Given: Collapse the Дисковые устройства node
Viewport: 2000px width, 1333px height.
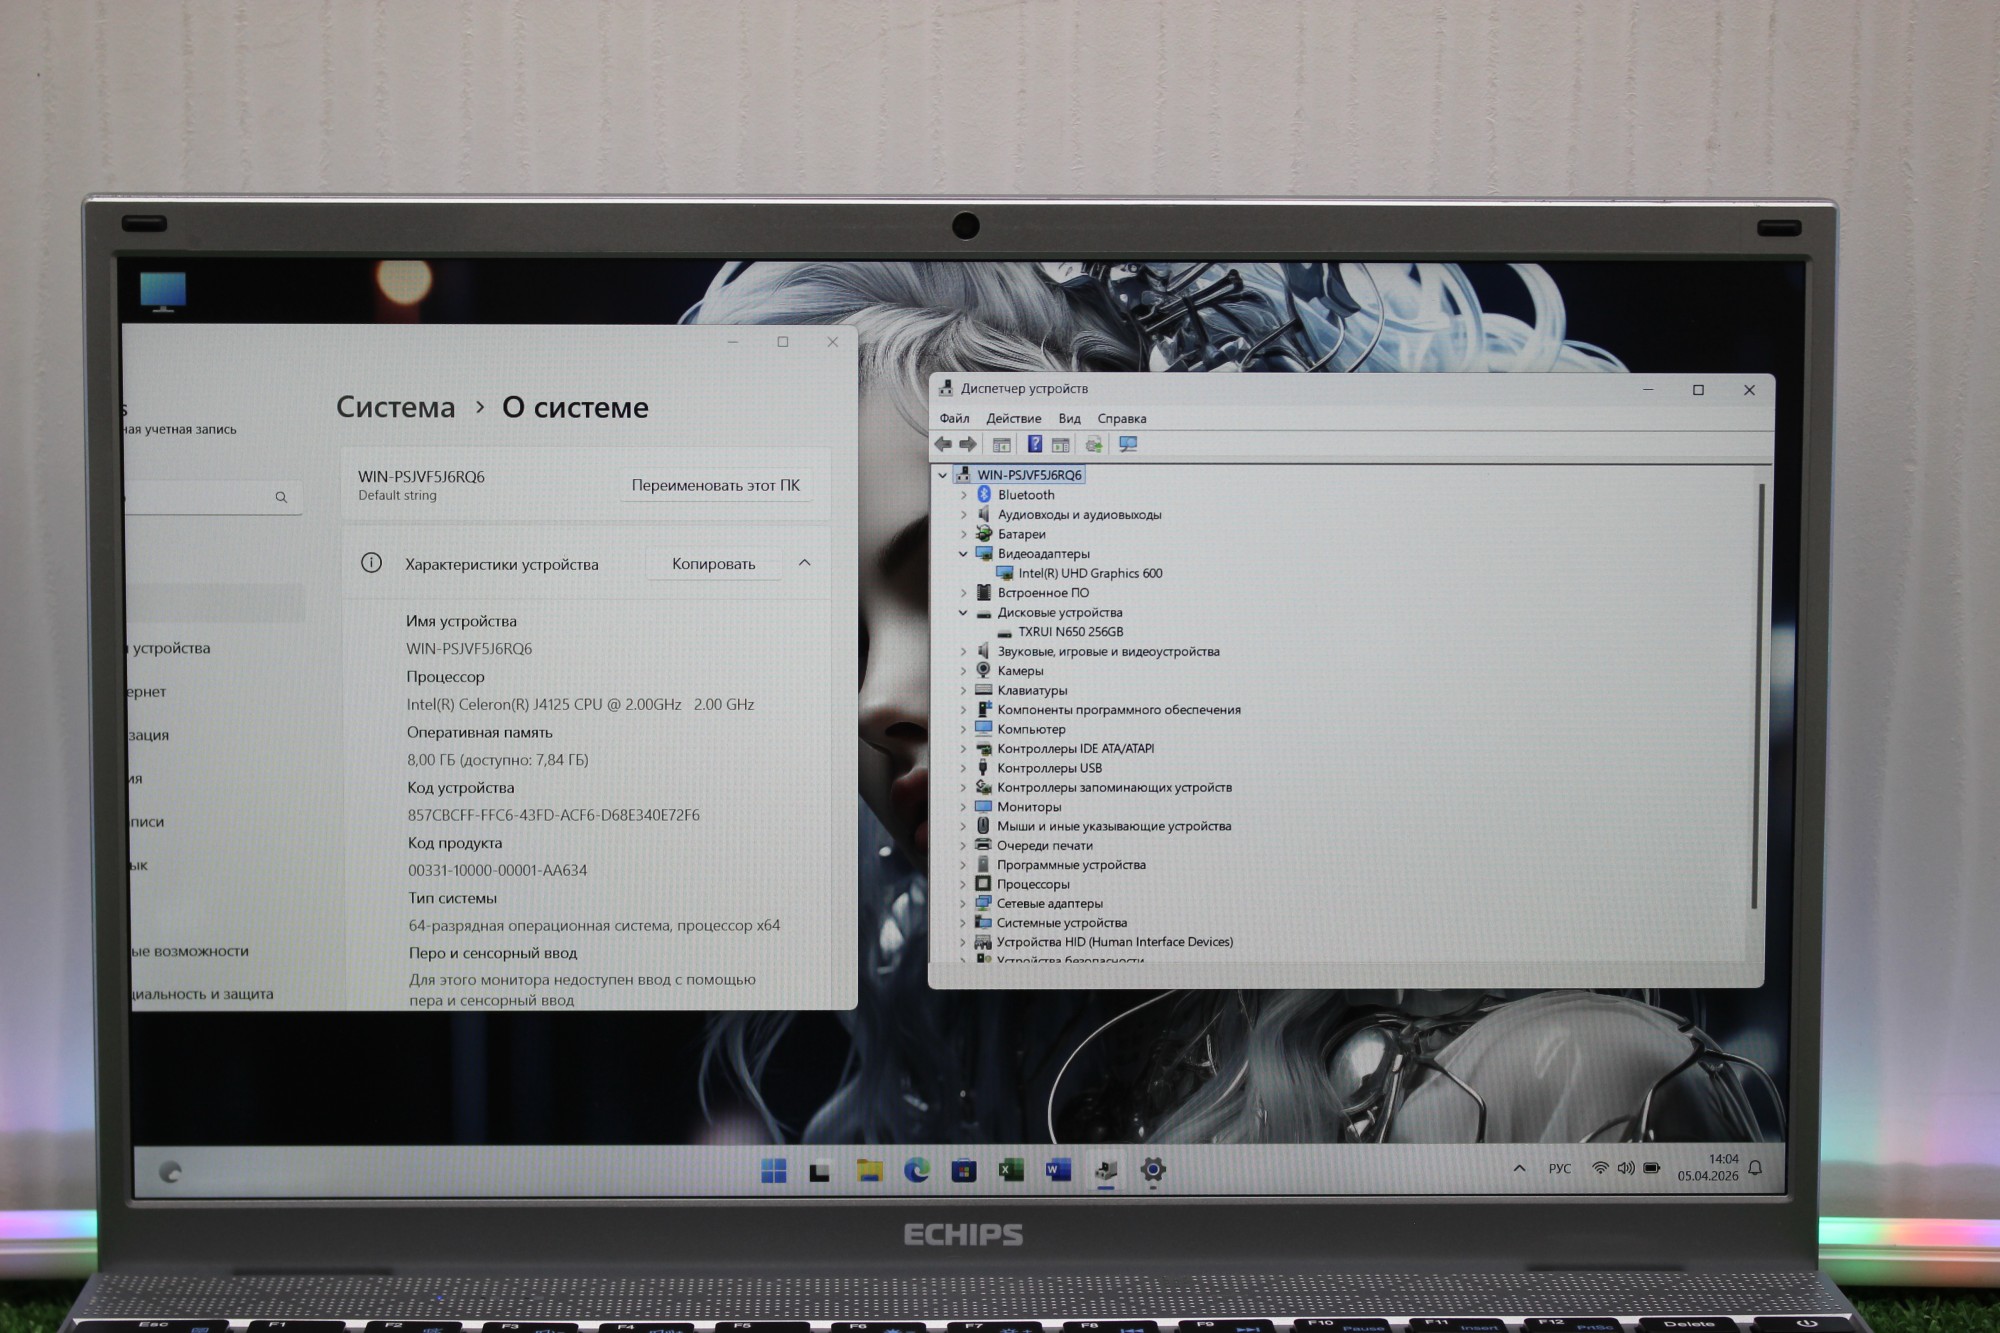Looking at the screenshot, I should point(963,613).
